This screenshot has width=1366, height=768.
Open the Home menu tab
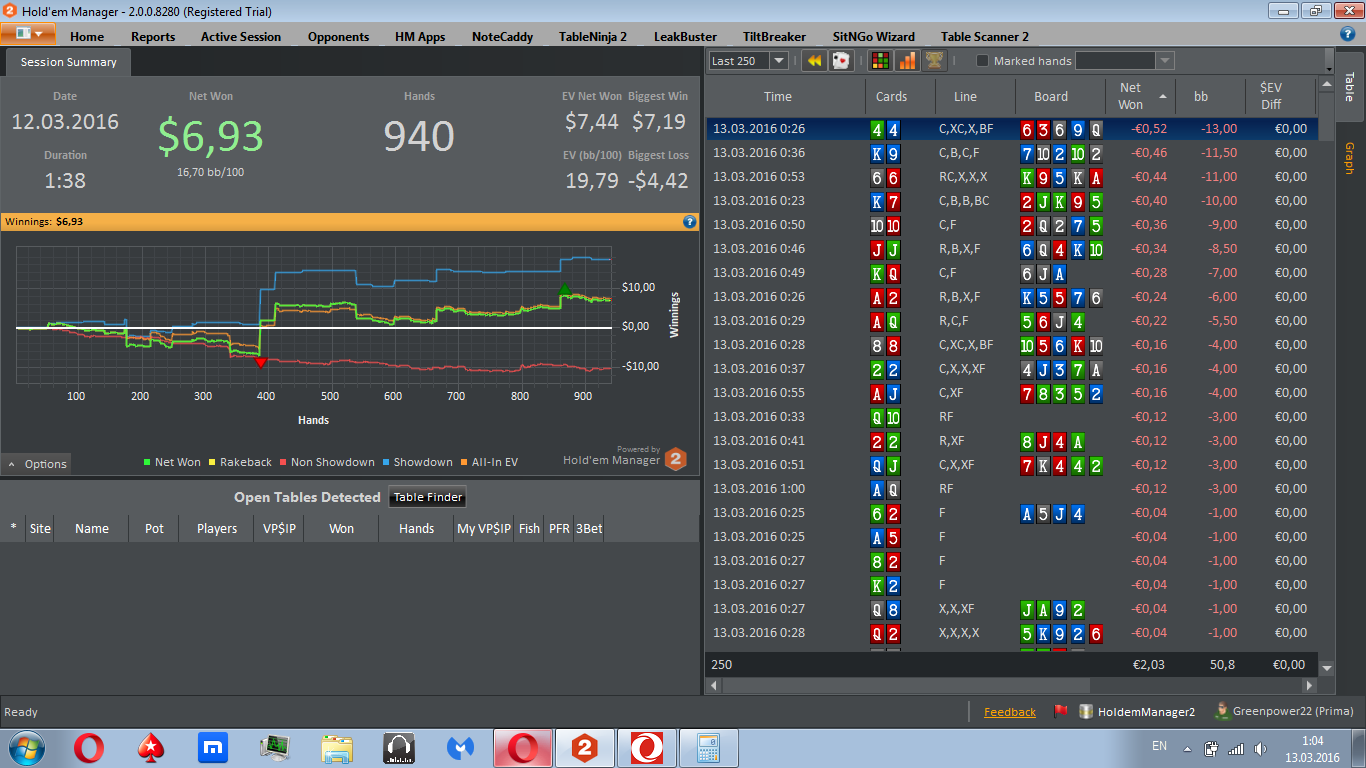pyautogui.click(x=87, y=37)
